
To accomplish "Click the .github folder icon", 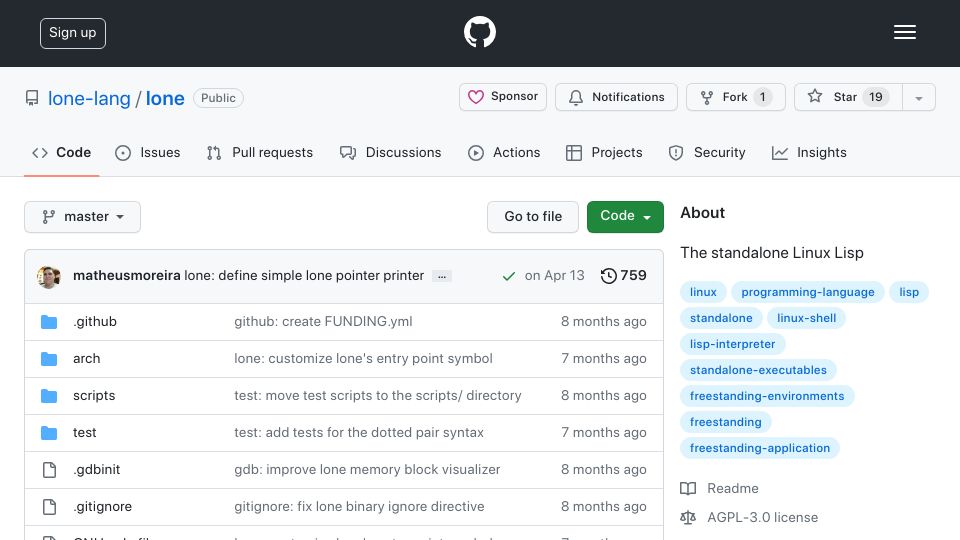I will (x=49, y=321).
